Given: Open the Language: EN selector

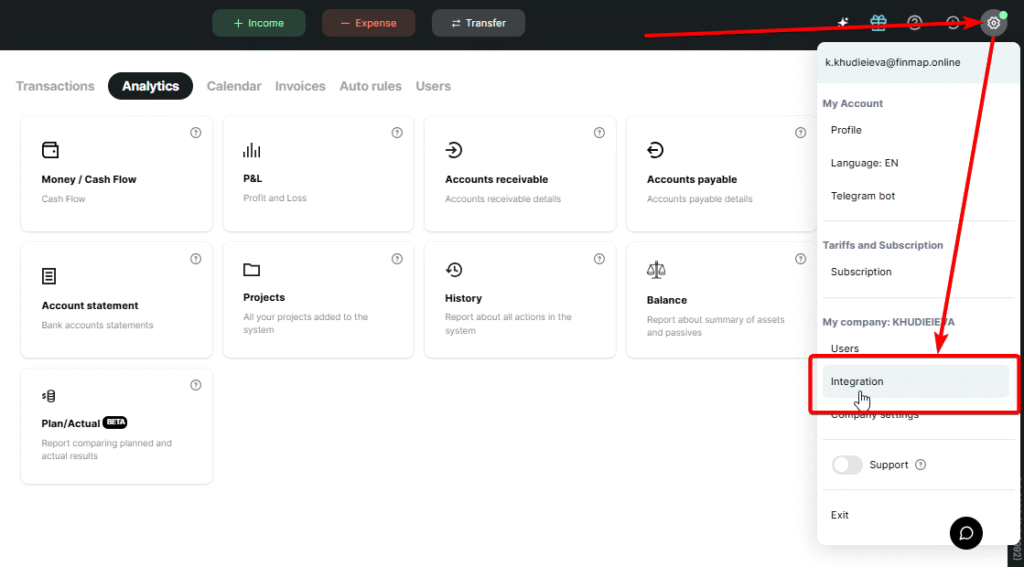Looking at the screenshot, I should point(864,163).
